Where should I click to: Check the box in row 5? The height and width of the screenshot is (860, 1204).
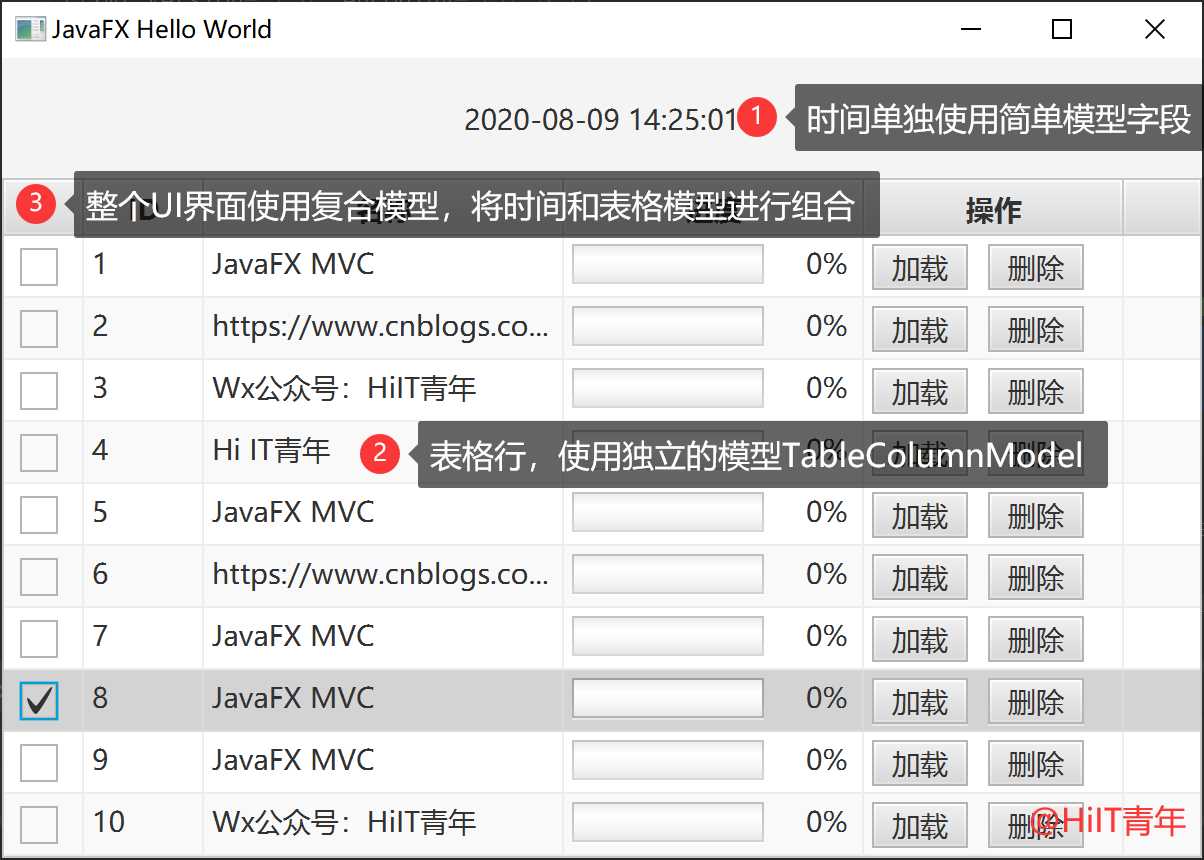coord(39,515)
